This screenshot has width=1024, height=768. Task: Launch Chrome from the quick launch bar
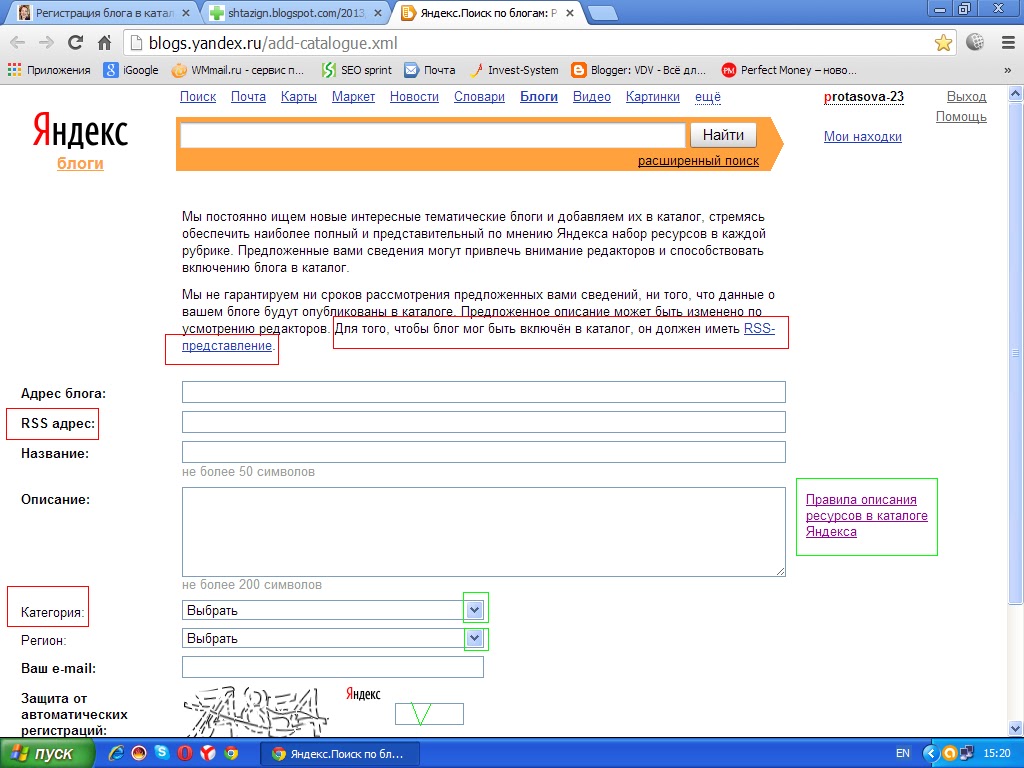tap(231, 753)
